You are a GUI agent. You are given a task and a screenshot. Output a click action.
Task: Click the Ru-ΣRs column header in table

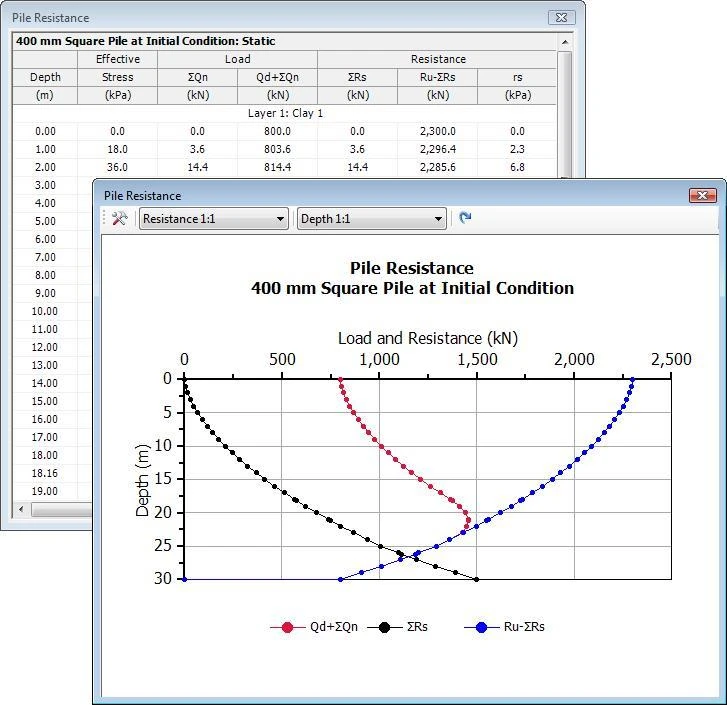[x=437, y=77]
